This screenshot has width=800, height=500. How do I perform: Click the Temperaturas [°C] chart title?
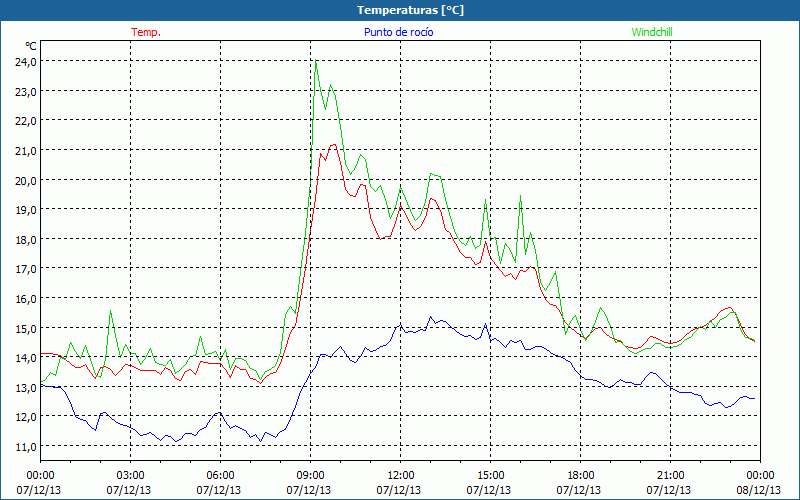click(x=410, y=10)
